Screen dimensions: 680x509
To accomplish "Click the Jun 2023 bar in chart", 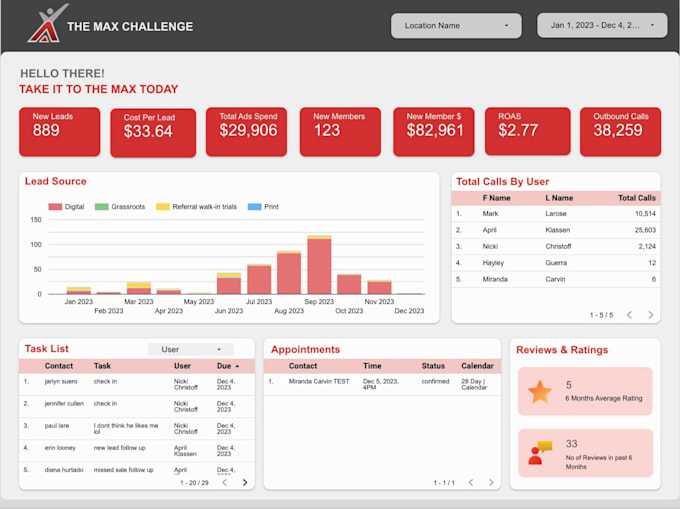I will [x=229, y=284].
